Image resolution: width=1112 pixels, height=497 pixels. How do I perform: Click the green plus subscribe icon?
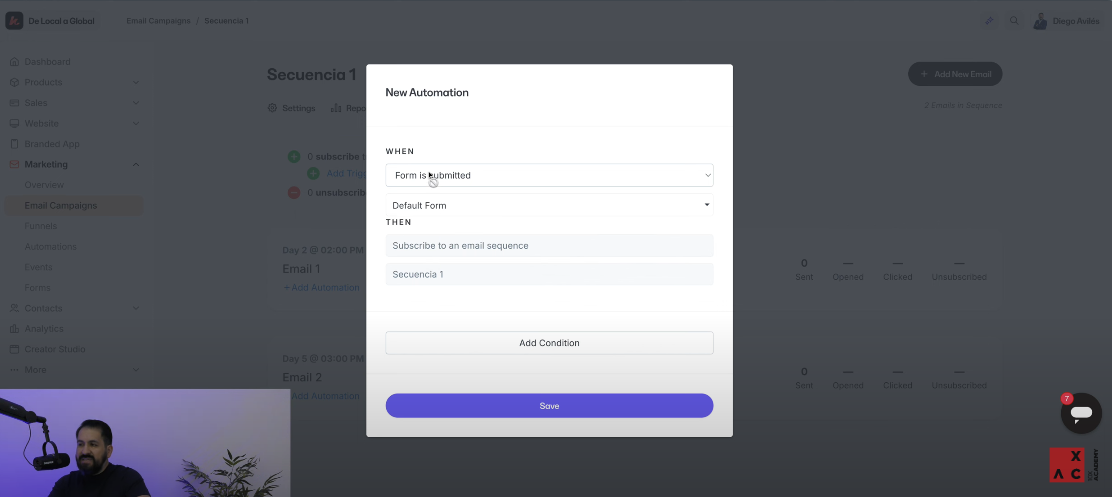[x=294, y=157]
